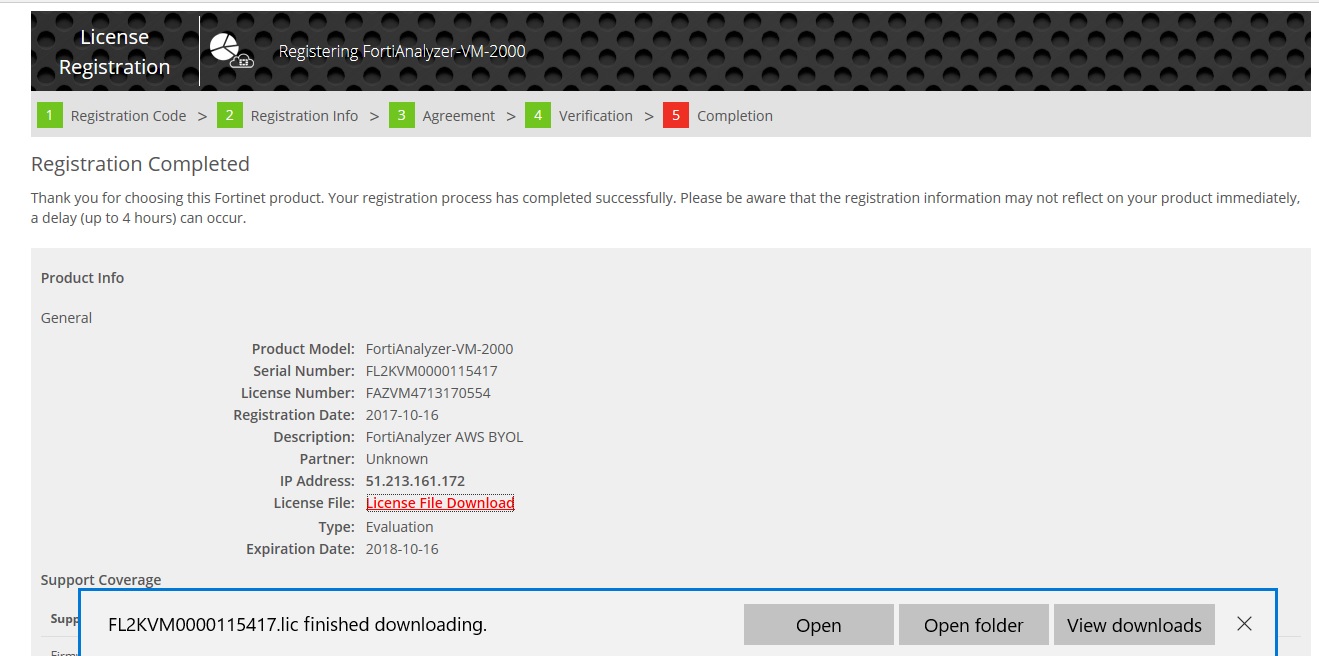This screenshot has width=1319, height=656.
Task: Click the Registration Completed heading
Action: pos(140,164)
